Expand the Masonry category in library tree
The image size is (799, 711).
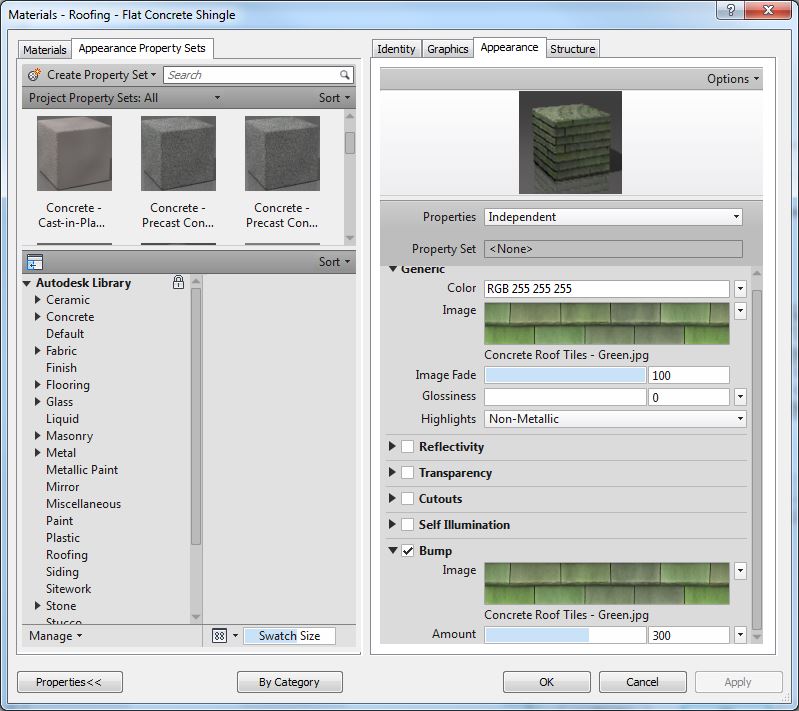[38, 436]
